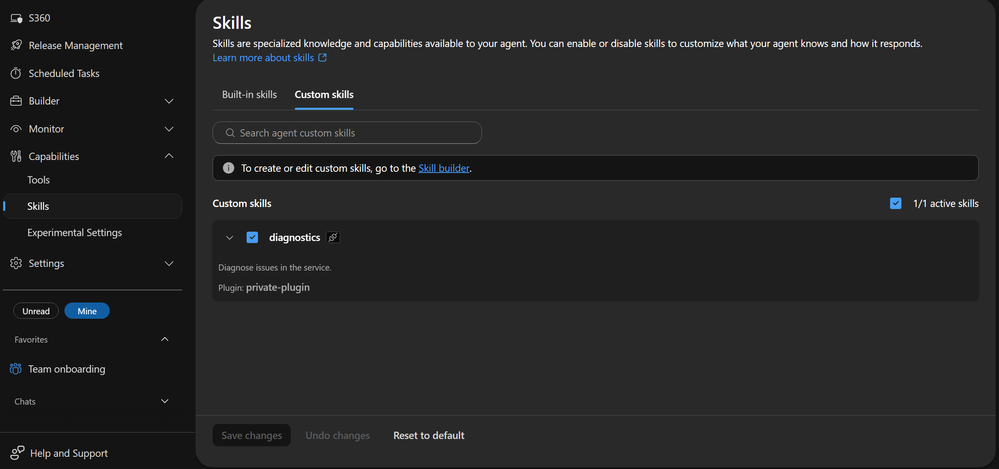Click the private-plugin plugin name
Screen dimensions: 999x469
click(278, 287)
